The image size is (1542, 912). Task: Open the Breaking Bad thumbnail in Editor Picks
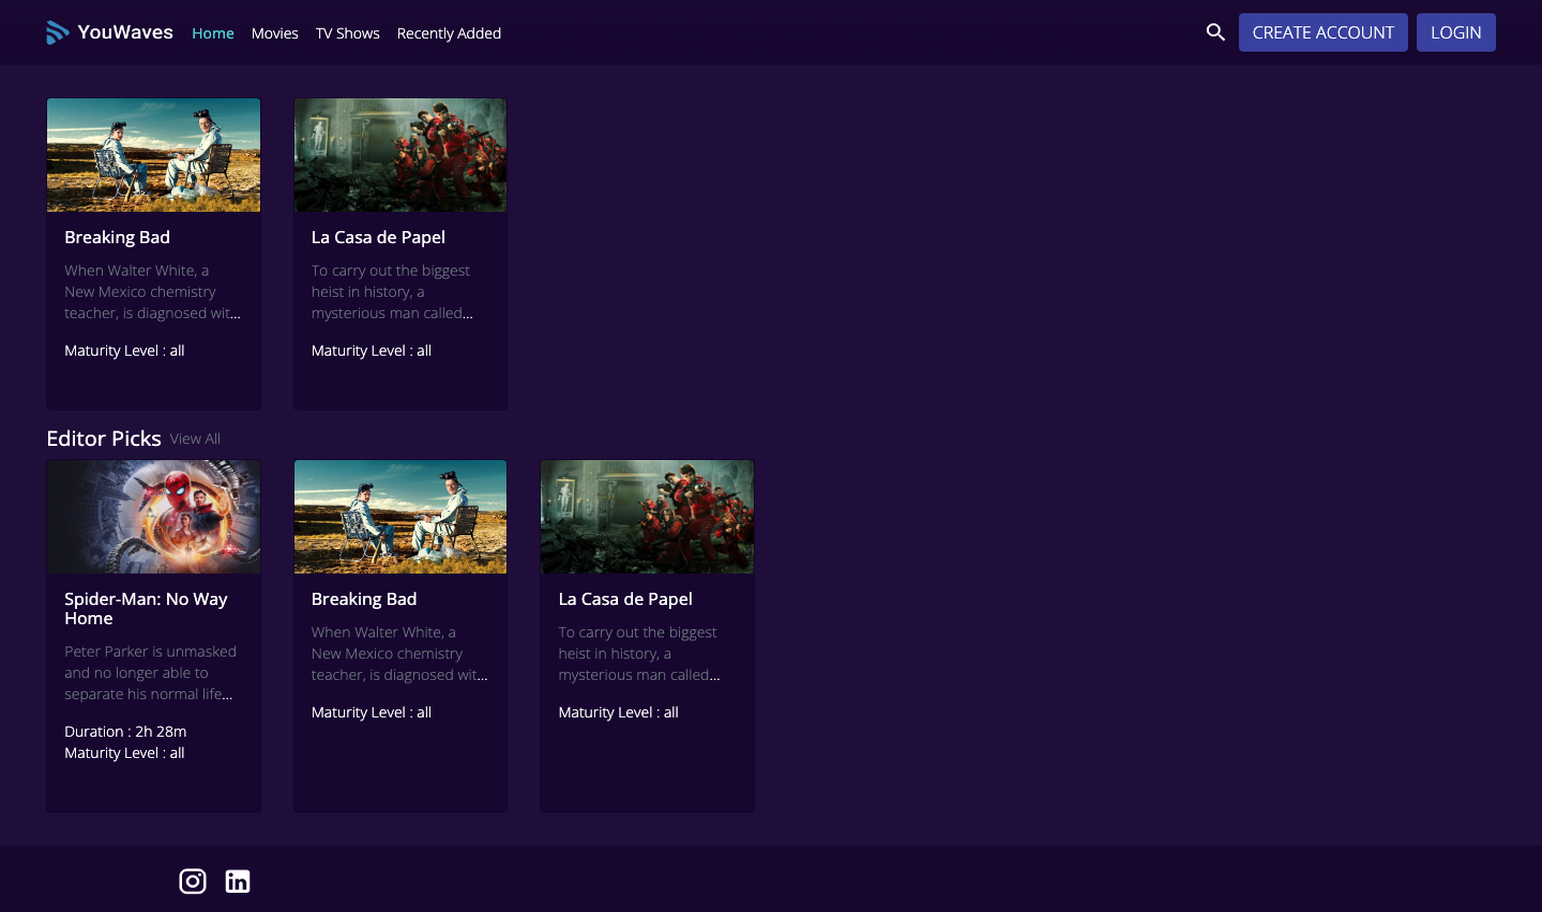400,517
